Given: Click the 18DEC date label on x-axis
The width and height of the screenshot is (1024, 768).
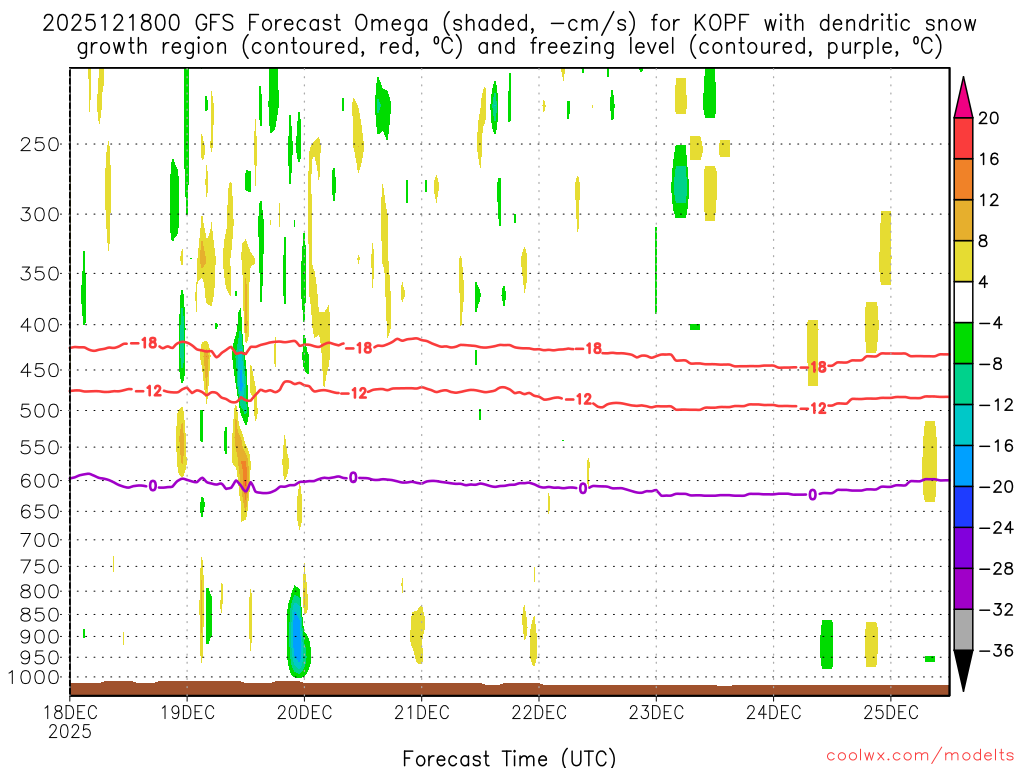Looking at the screenshot, I should pyautogui.click(x=70, y=712).
